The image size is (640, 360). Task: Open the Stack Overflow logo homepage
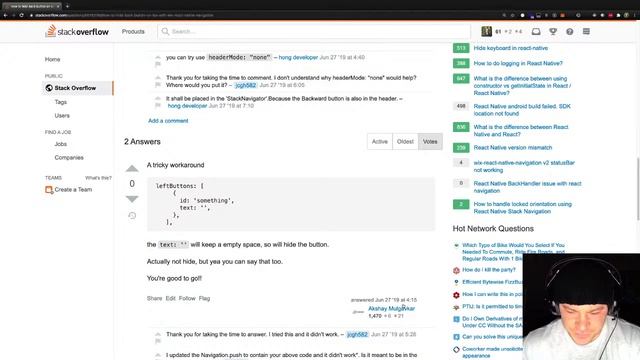77,31
